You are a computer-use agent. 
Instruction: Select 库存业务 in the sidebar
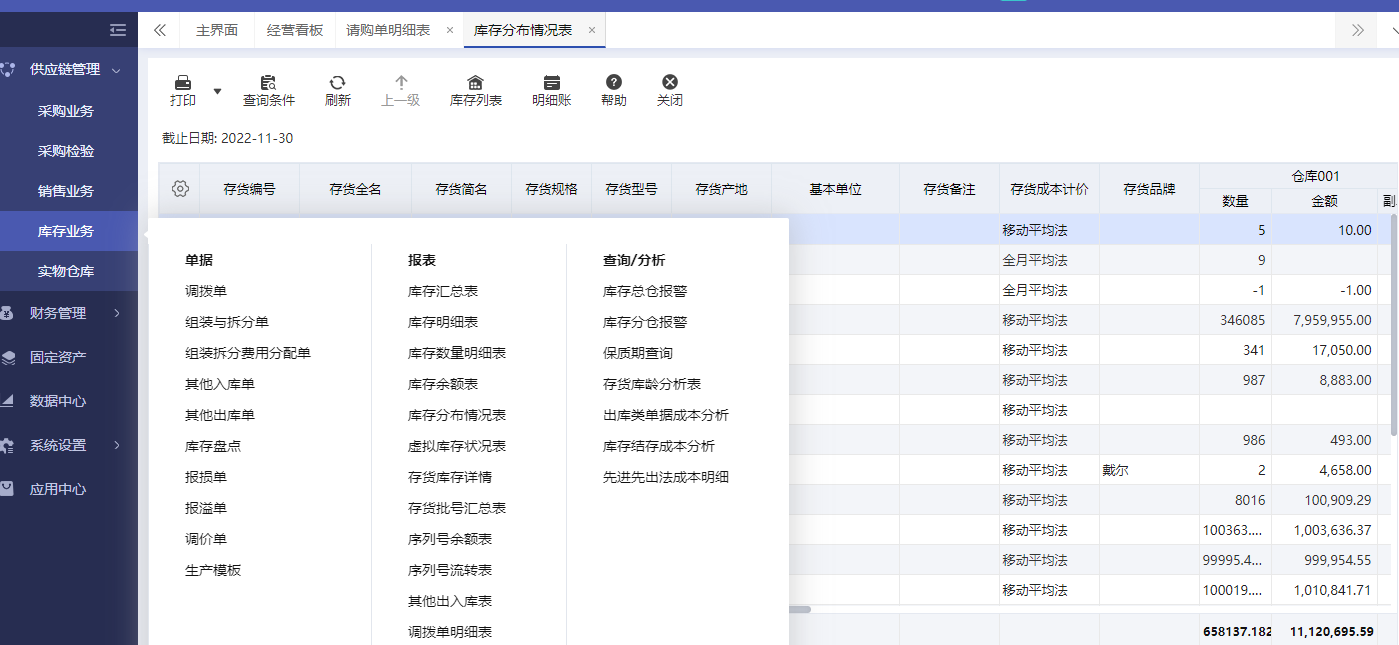69,231
